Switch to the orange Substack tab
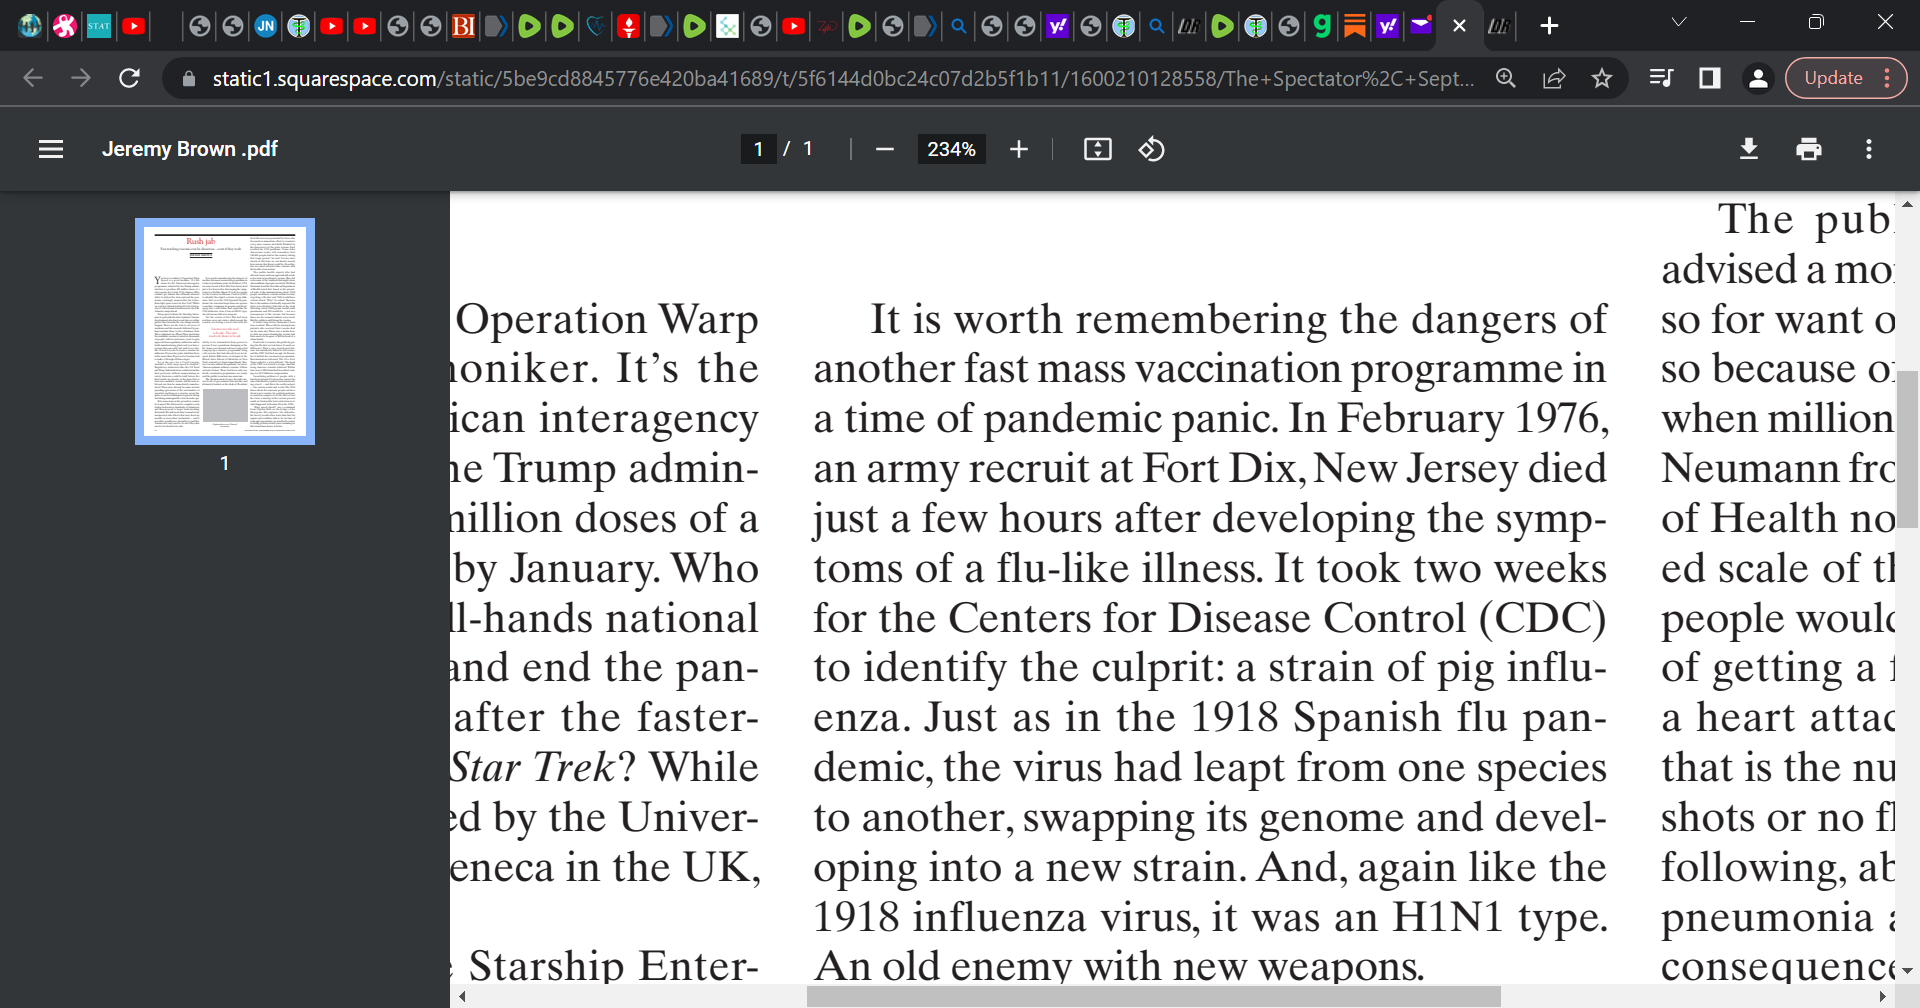 1355,26
